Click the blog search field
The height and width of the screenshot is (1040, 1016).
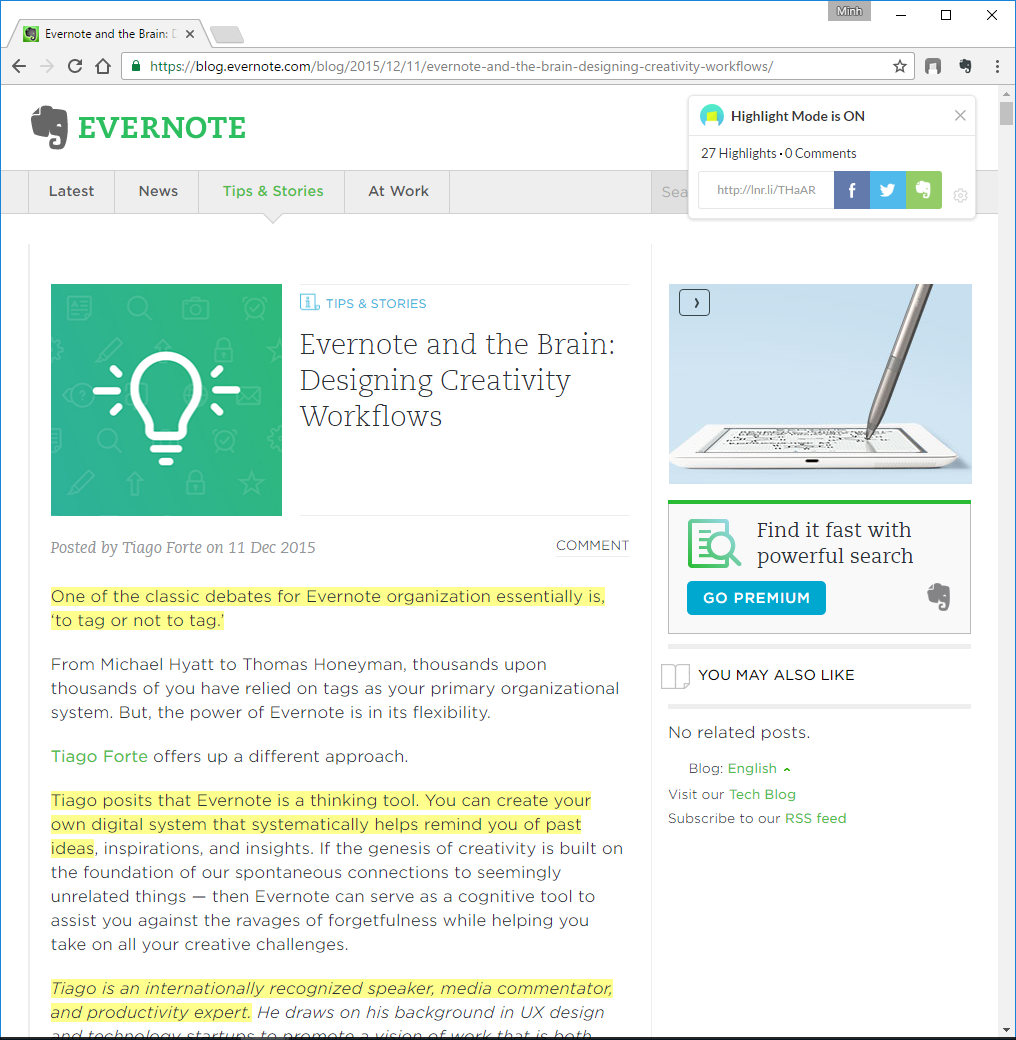coord(671,192)
